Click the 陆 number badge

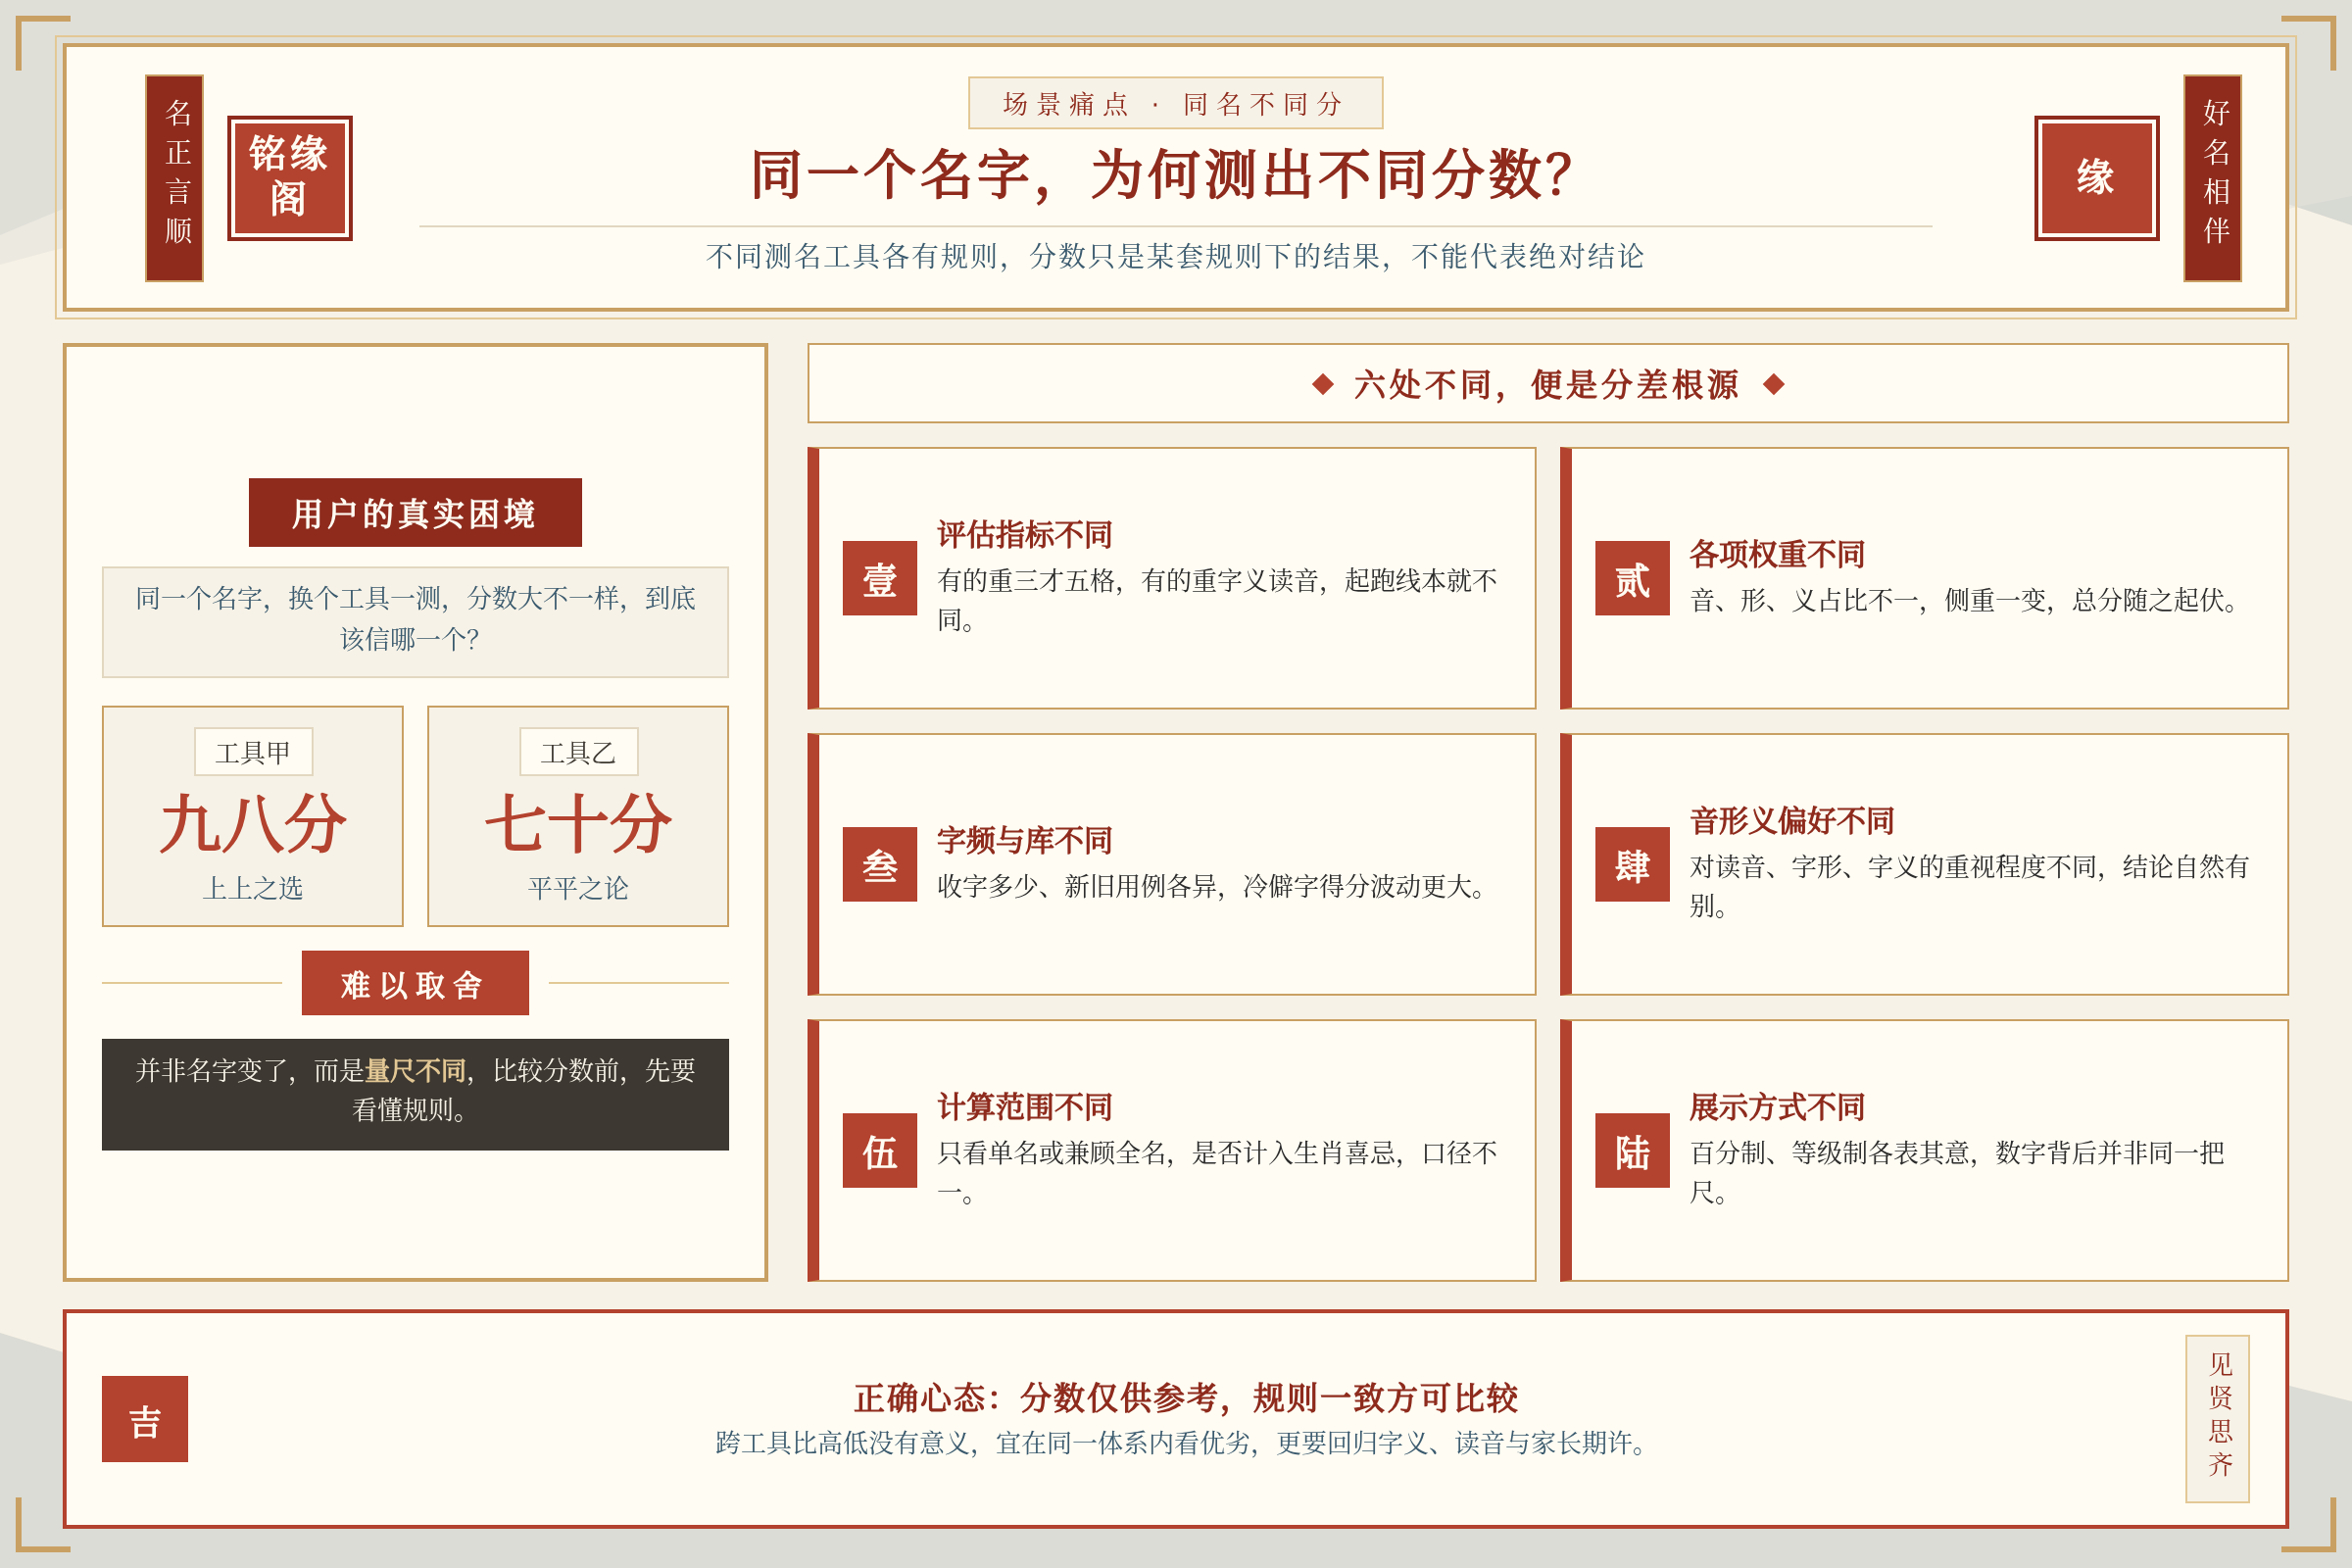(x=1632, y=1150)
